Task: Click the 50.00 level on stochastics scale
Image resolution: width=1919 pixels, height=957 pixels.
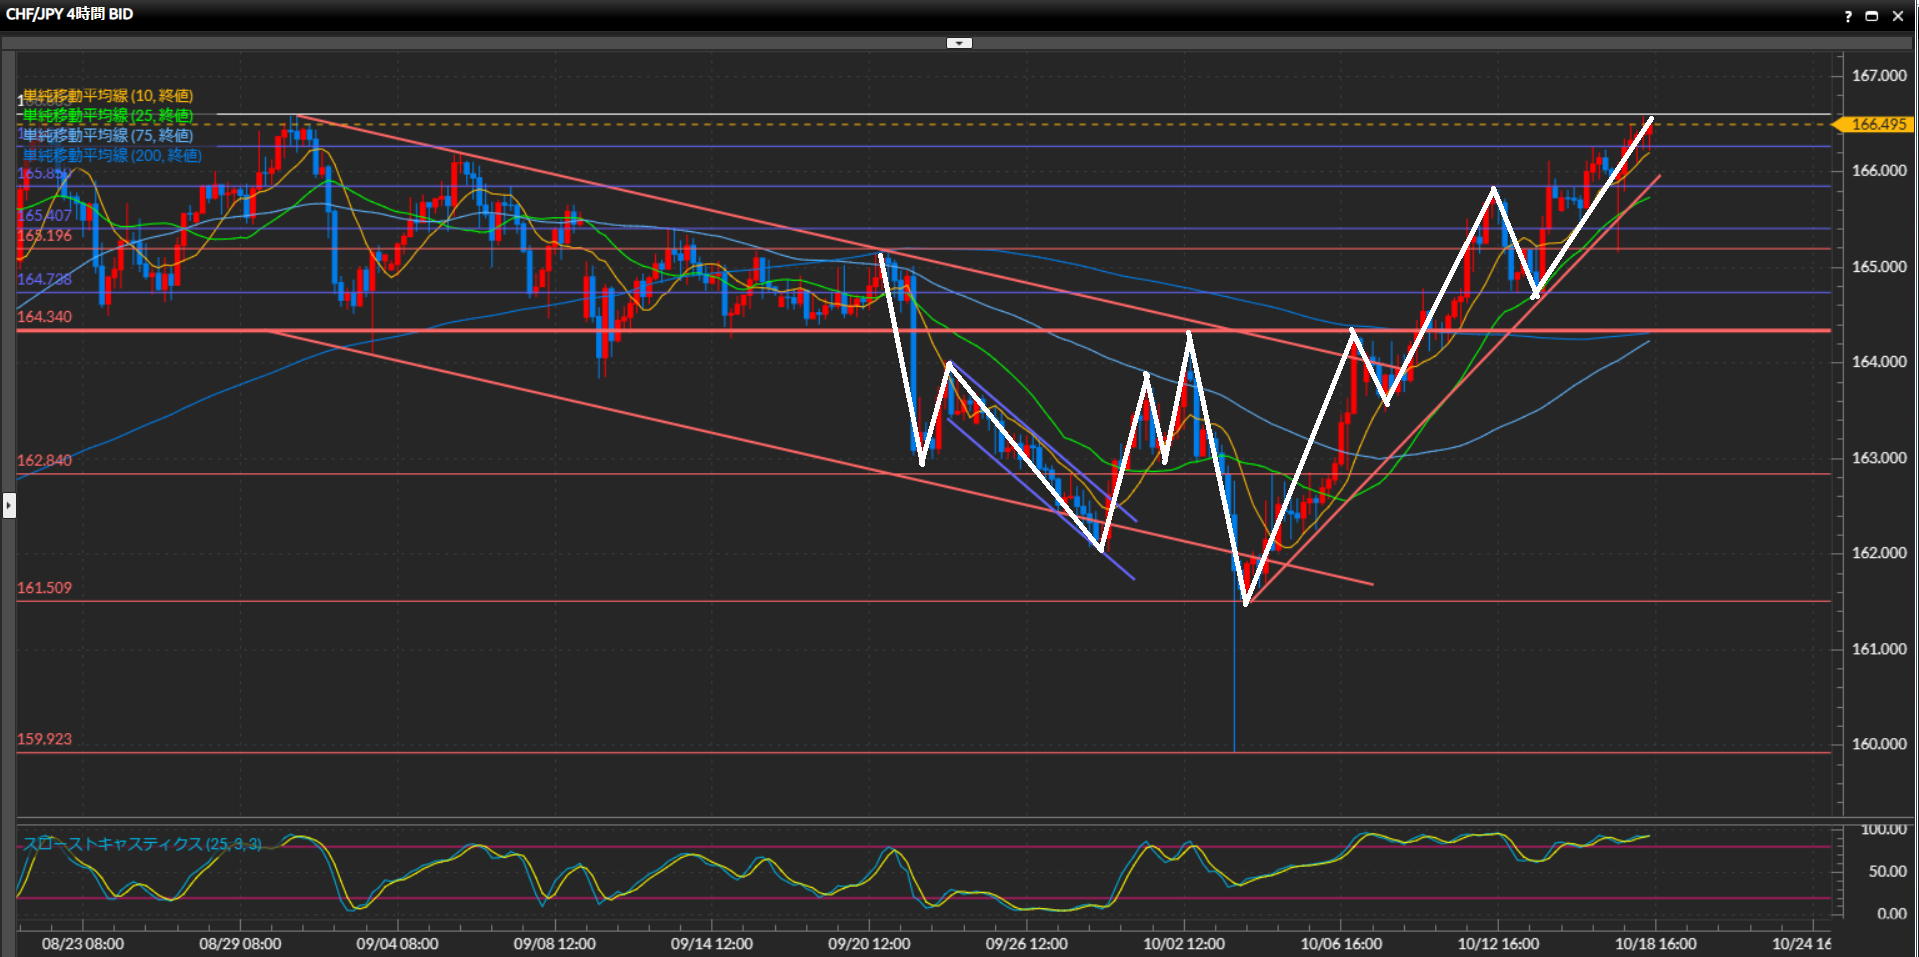Action: tap(1887, 871)
